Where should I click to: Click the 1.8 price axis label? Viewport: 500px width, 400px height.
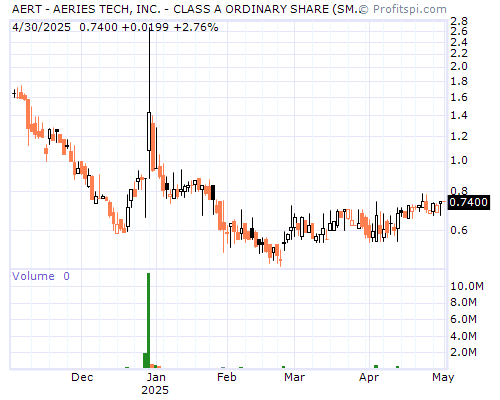(x=459, y=81)
